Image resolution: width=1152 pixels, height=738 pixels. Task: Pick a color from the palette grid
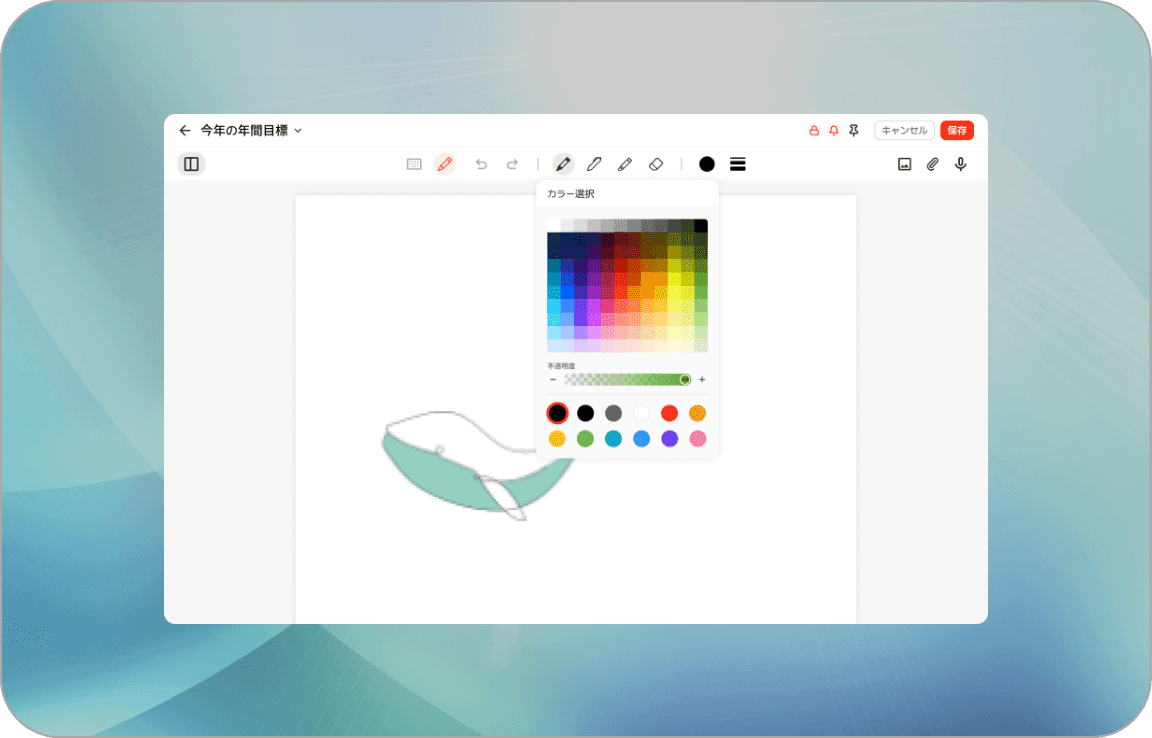[x=627, y=286]
